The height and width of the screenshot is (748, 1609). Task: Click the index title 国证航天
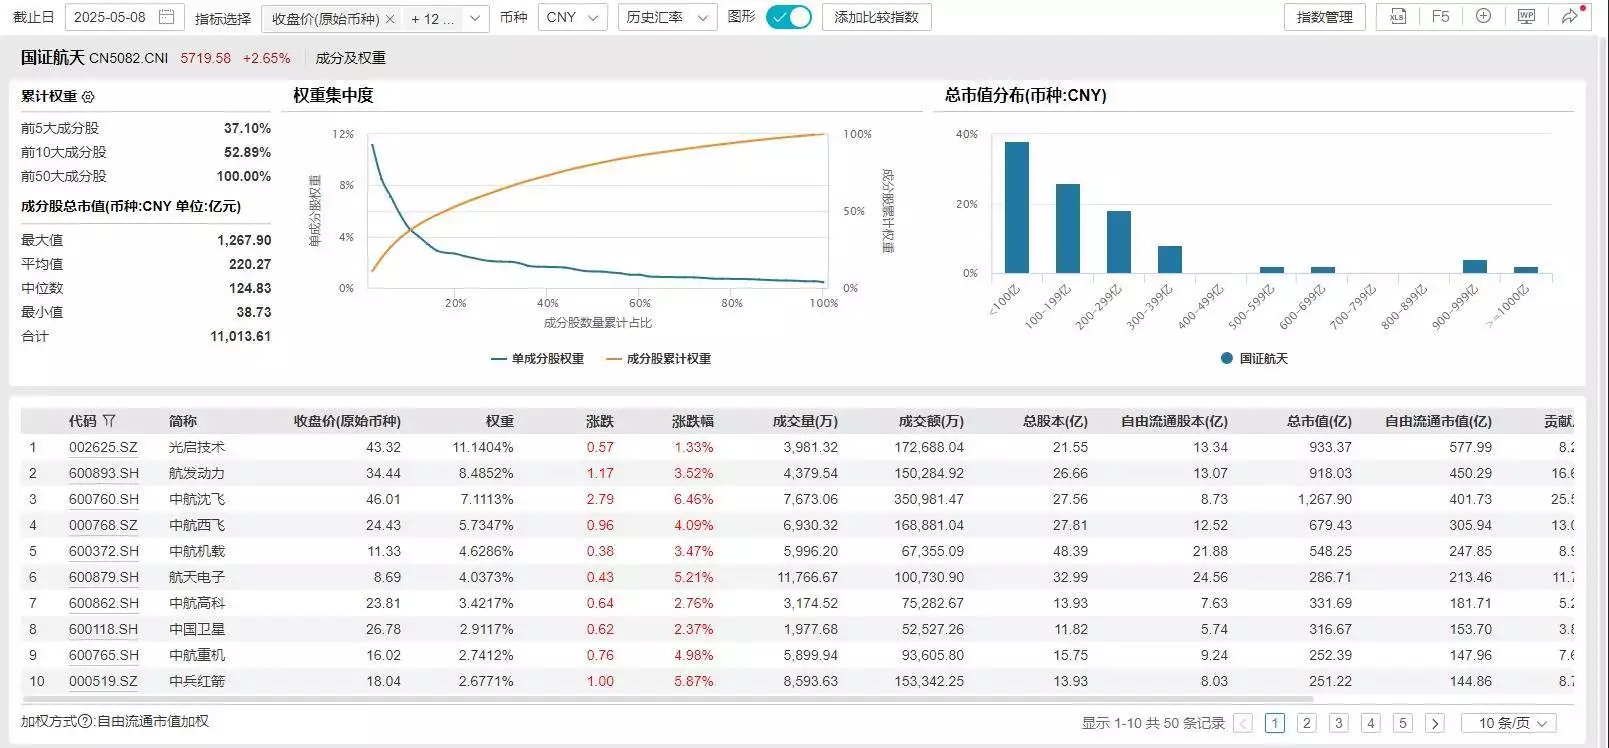[52, 58]
